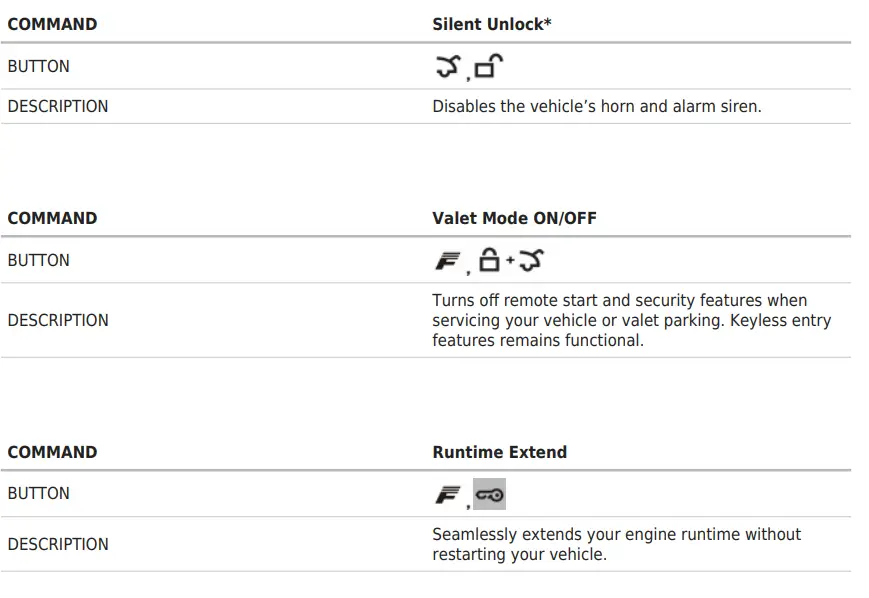Click the remote start icon in Silent Unlock row

[446, 67]
